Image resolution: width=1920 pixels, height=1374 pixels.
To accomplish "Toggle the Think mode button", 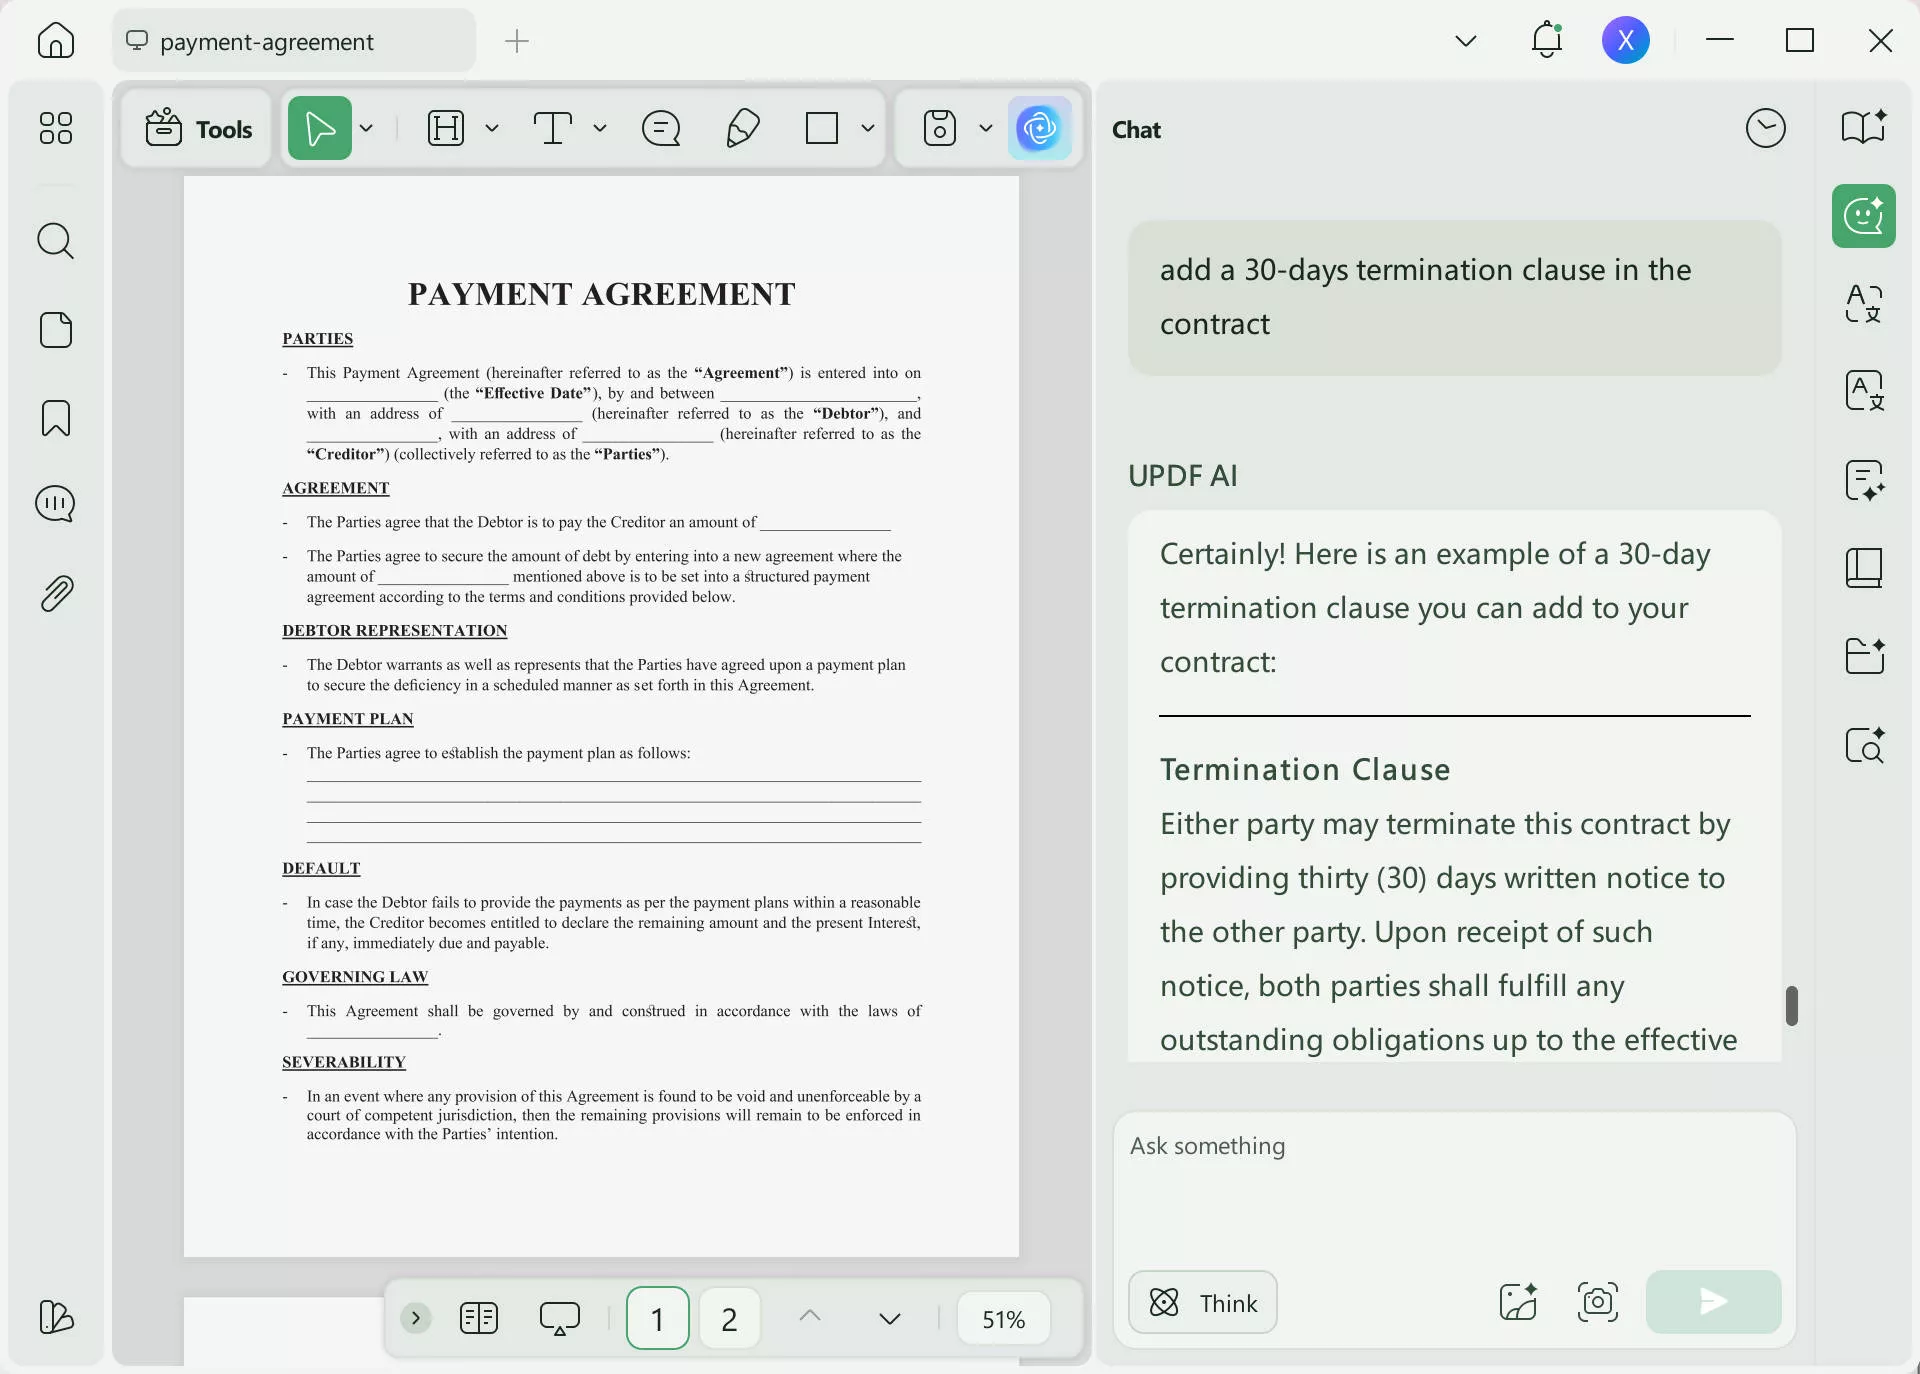I will (1203, 1302).
